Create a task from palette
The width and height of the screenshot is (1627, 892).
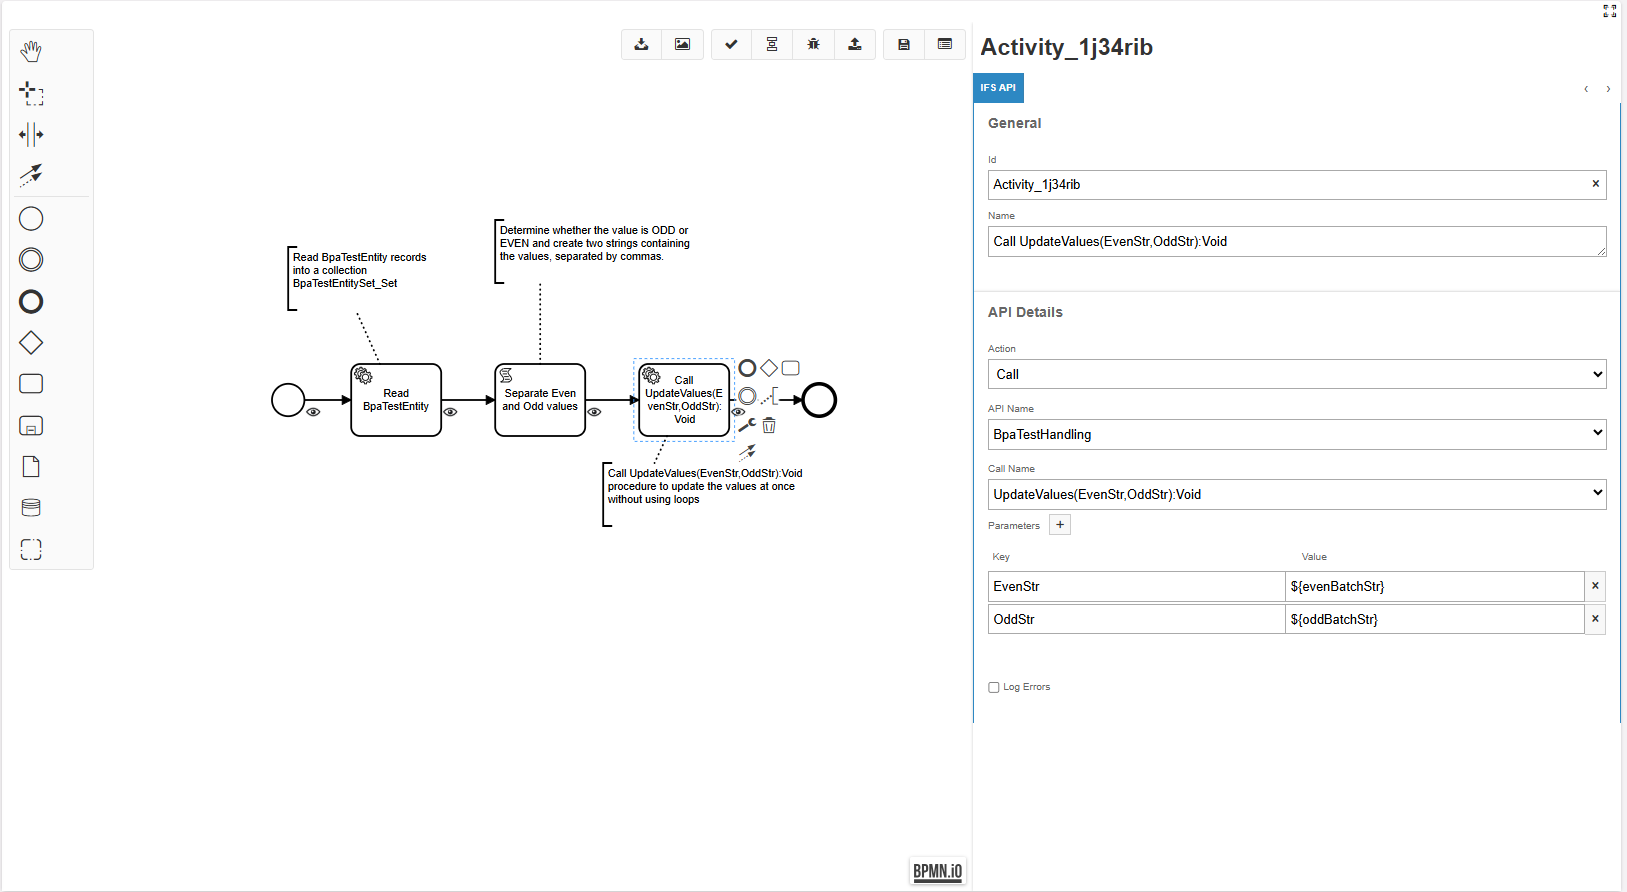pyautogui.click(x=31, y=384)
